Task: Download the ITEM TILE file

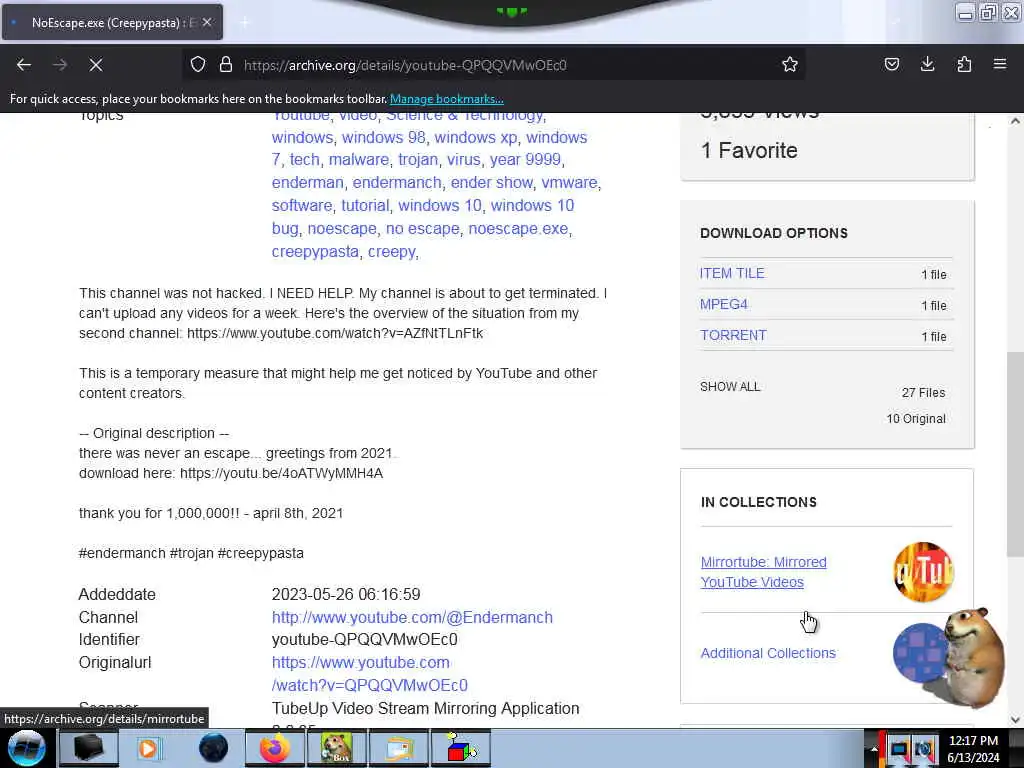Action: (732, 274)
